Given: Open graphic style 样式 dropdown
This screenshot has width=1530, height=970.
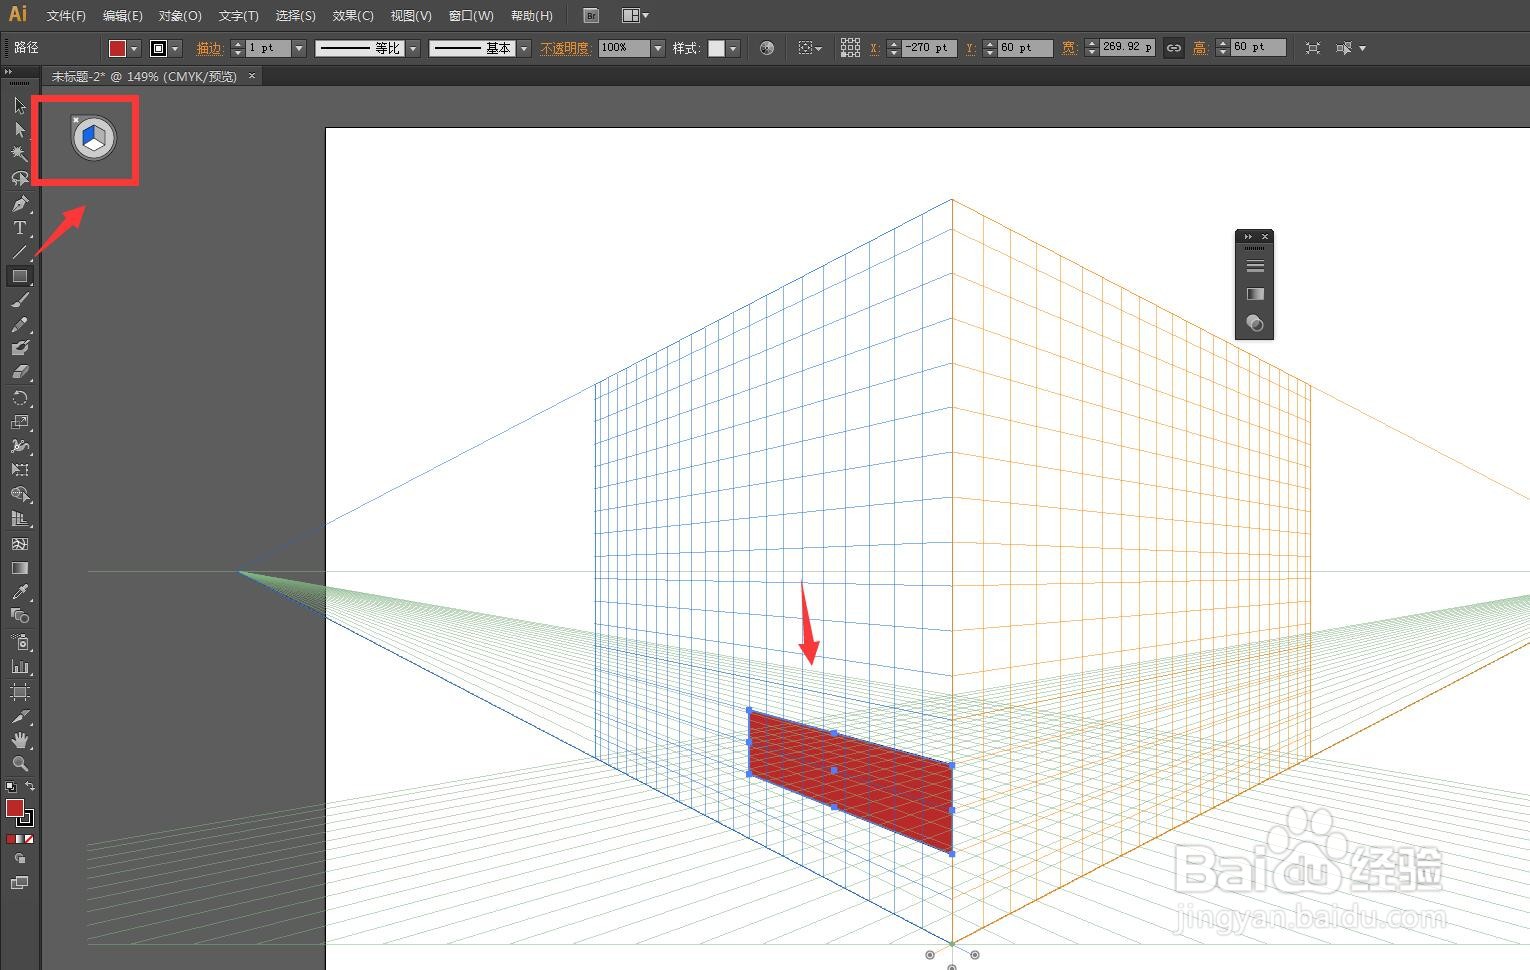Looking at the screenshot, I should (733, 48).
